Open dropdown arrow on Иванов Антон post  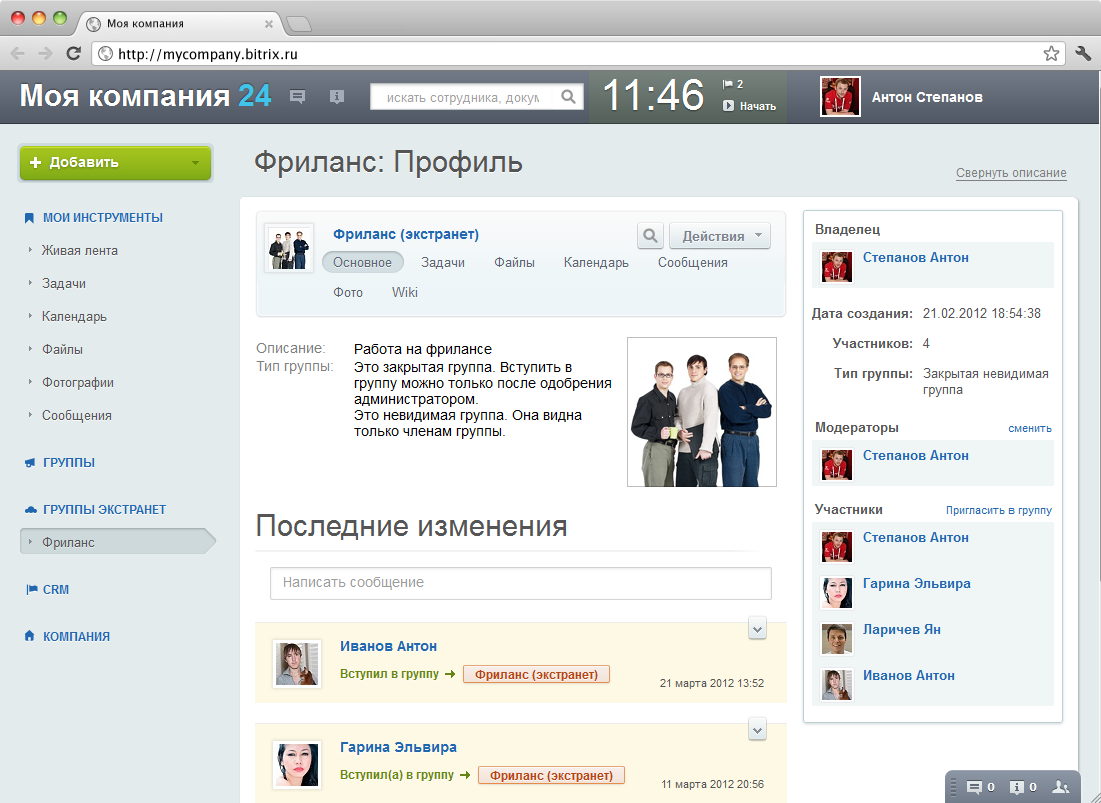pyautogui.click(x=757, y=629)
